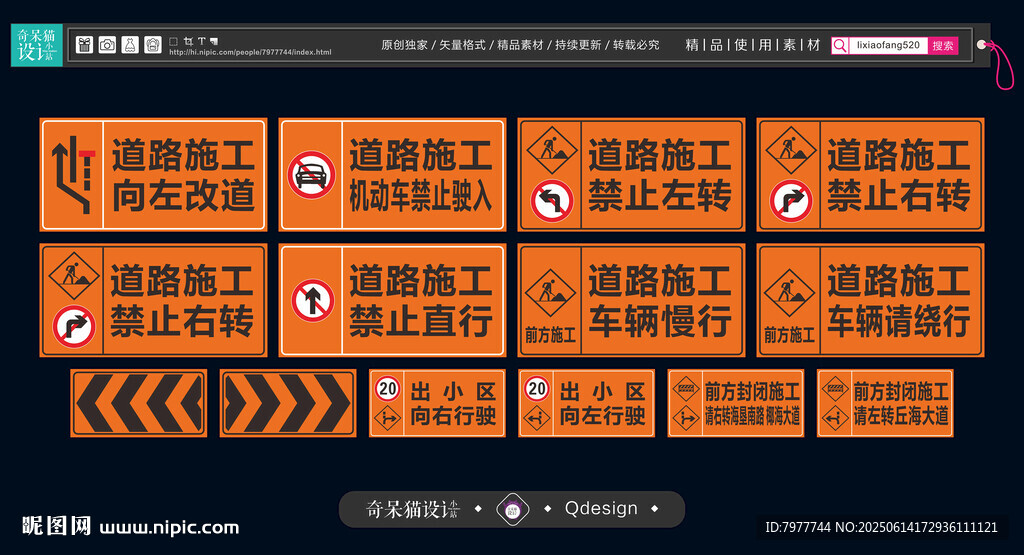Click the teal 奇呆猫设计 logo block

[x=37, y=45]
